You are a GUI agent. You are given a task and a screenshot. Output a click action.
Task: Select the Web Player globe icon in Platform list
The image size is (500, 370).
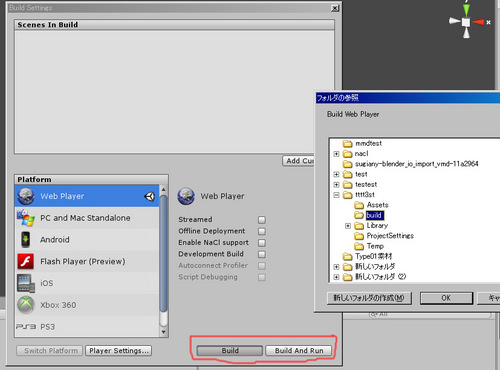pyautogui.click(x=26, y=196)
